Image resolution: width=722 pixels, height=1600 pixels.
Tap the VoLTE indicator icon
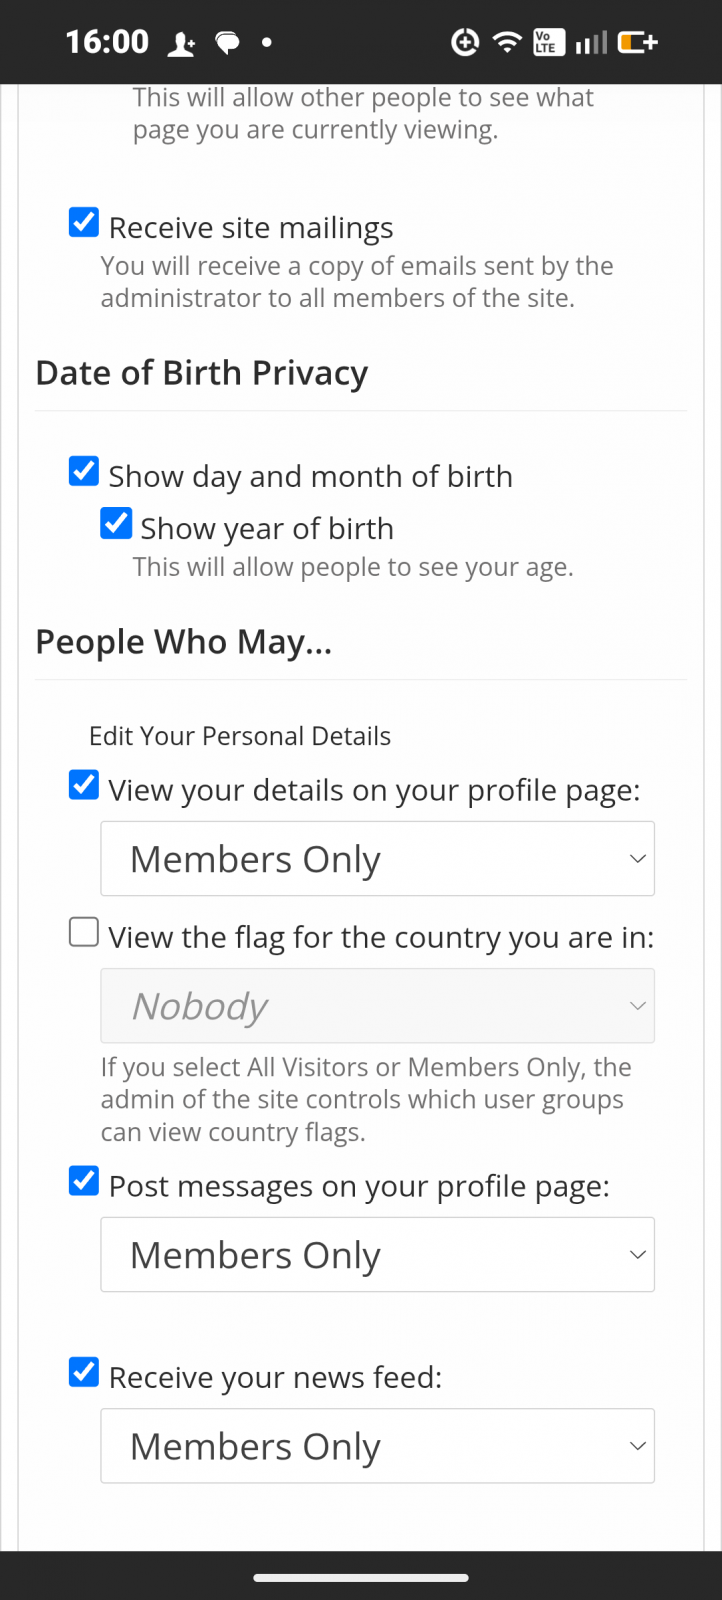tap(548, 42)
